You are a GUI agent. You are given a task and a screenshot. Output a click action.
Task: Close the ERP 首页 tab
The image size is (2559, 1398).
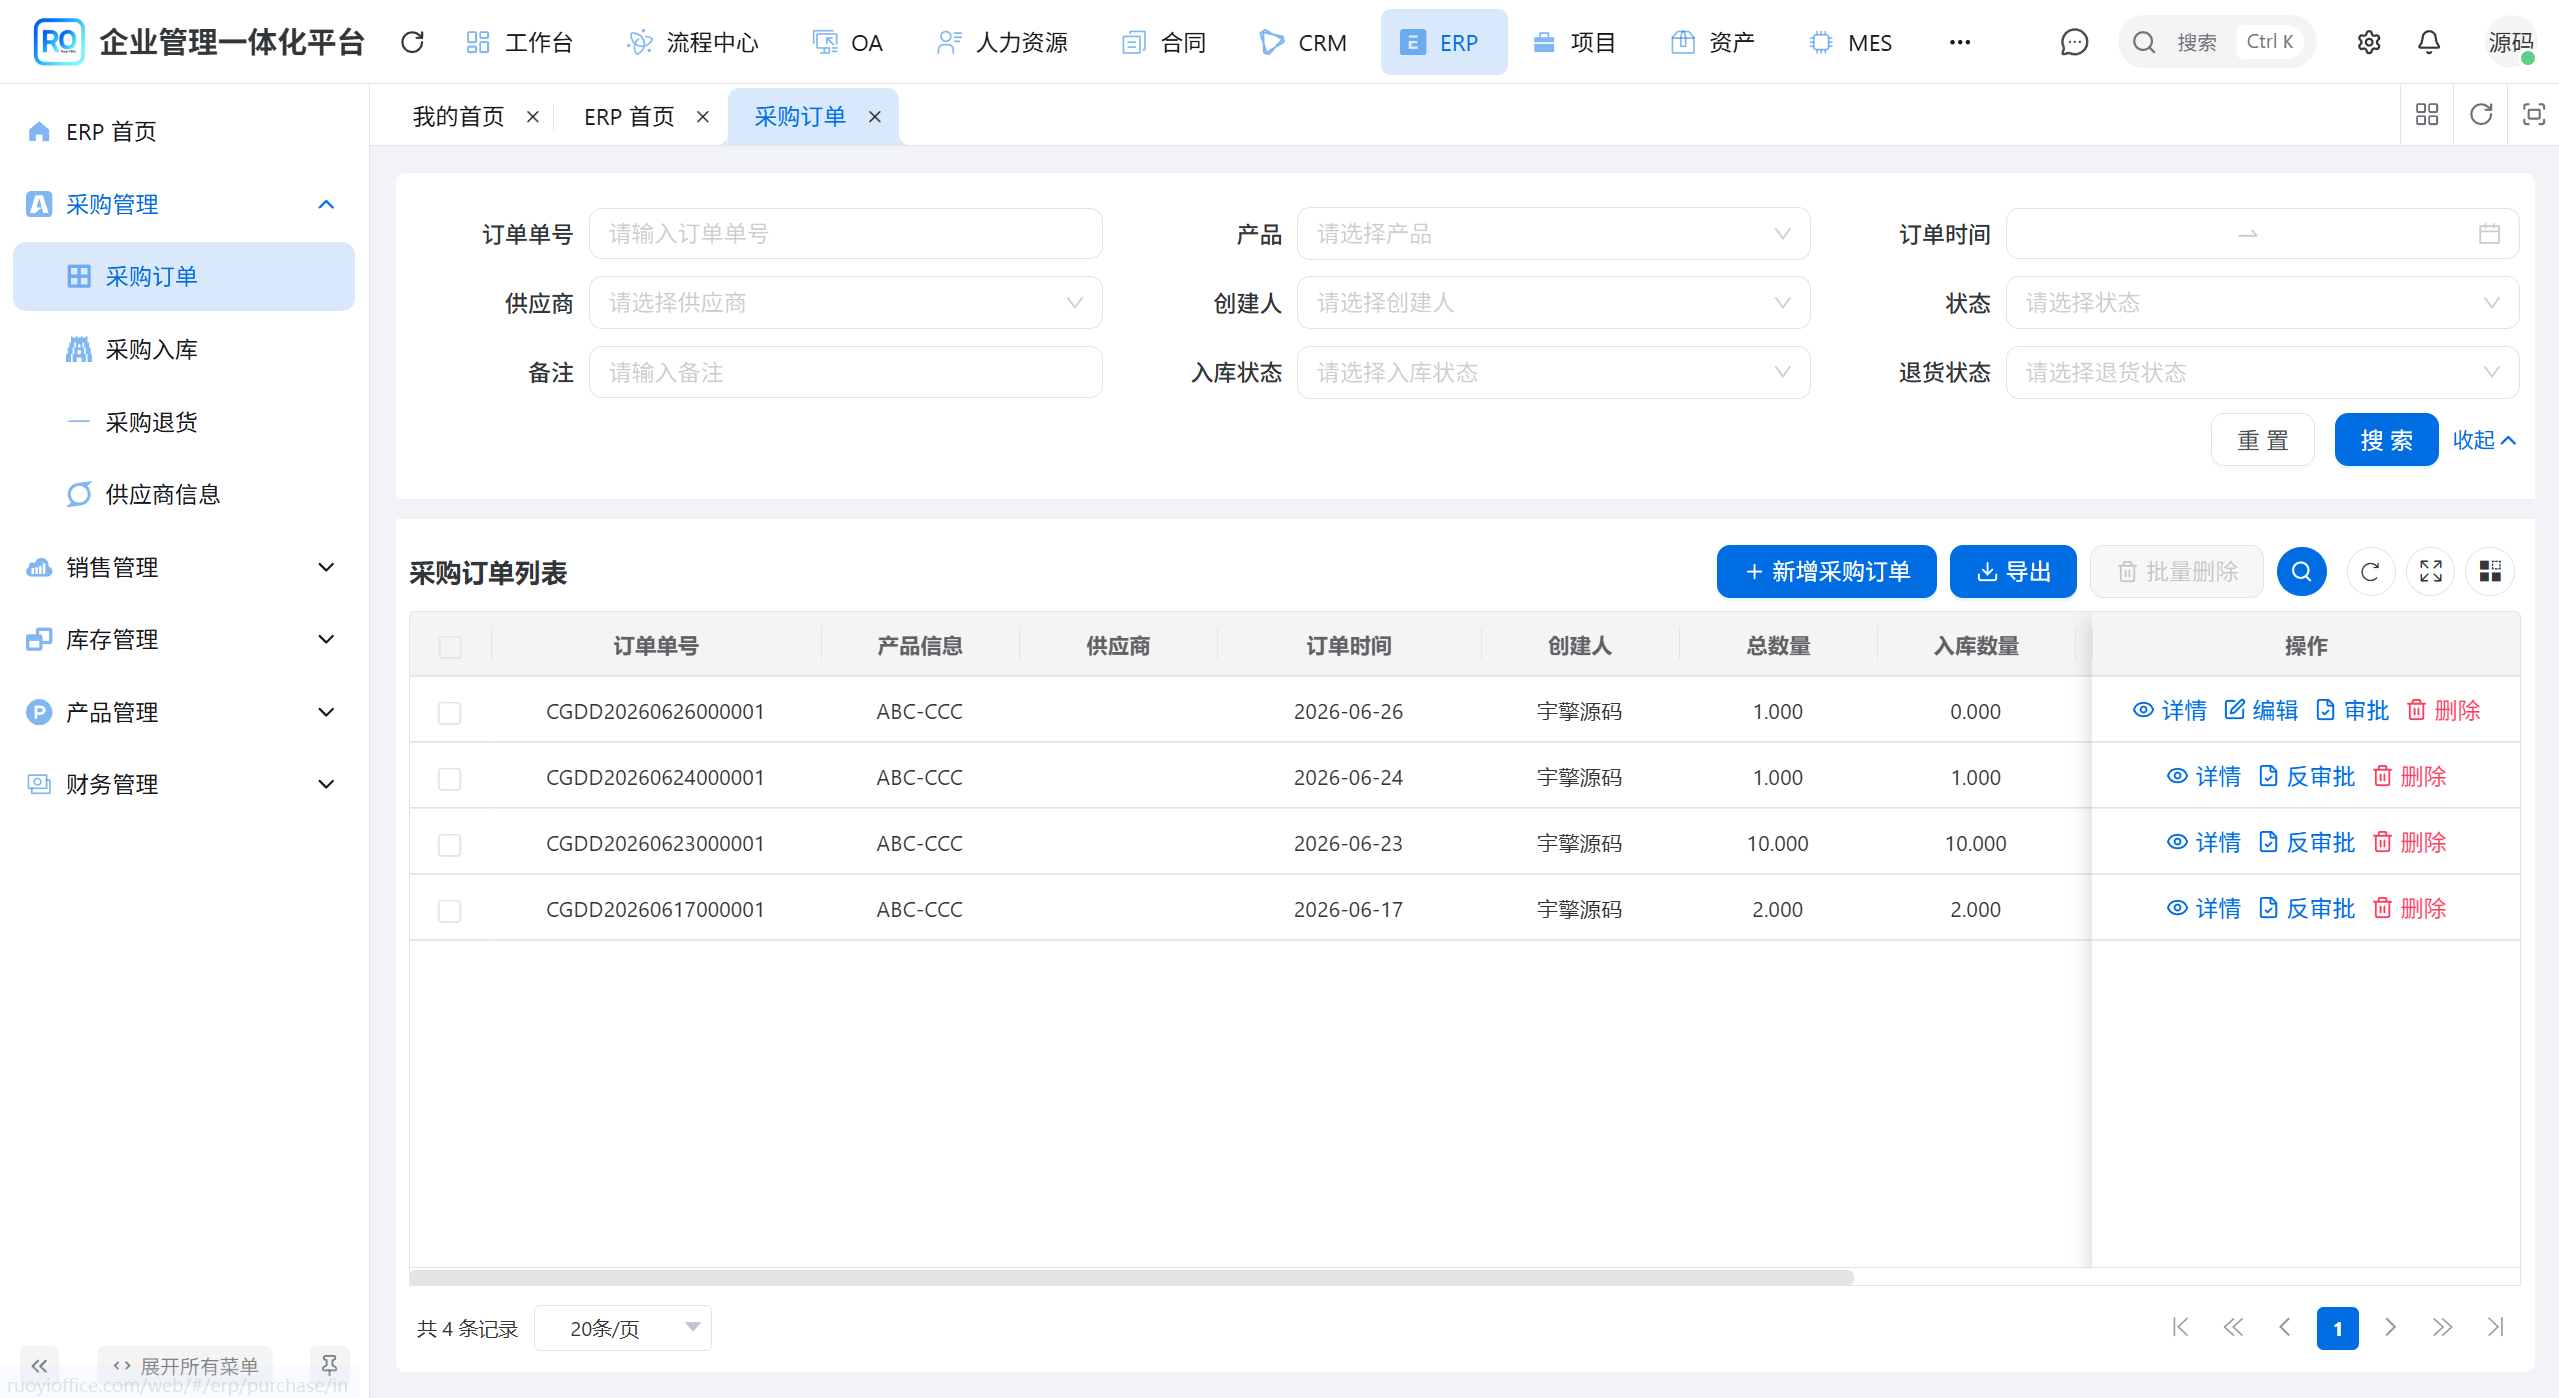[x=703, y=117]
